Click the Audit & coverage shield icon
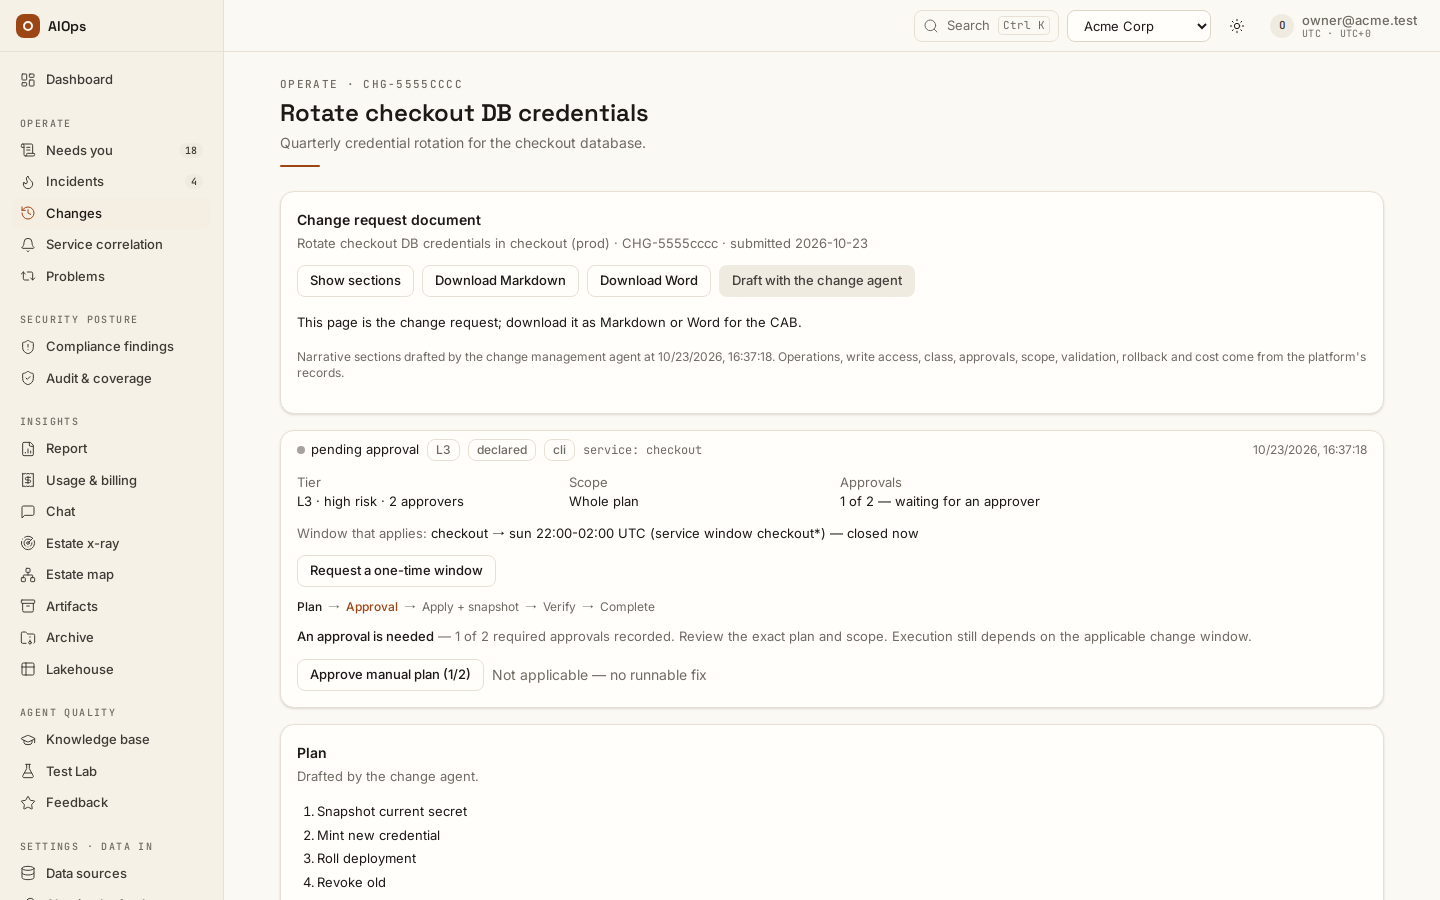This screenshot has height=900, width=1440. [28, 379]
